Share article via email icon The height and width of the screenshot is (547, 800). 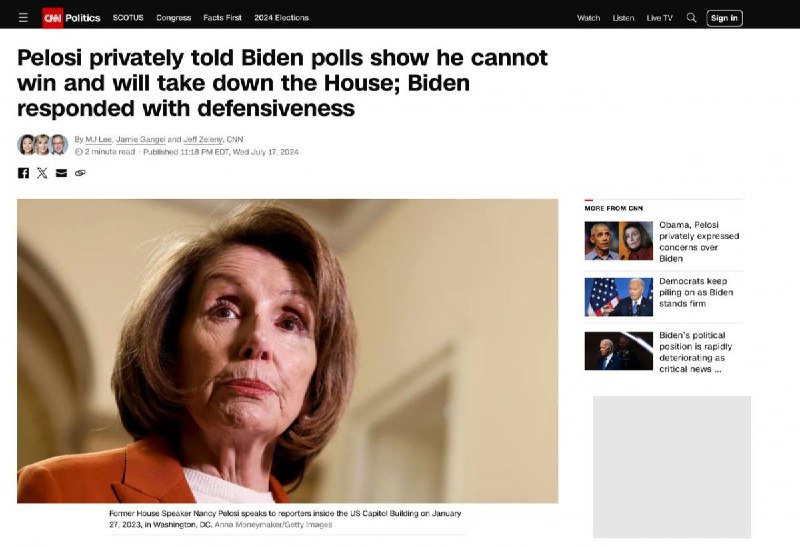pyautogui.click(x=61, y=173)
